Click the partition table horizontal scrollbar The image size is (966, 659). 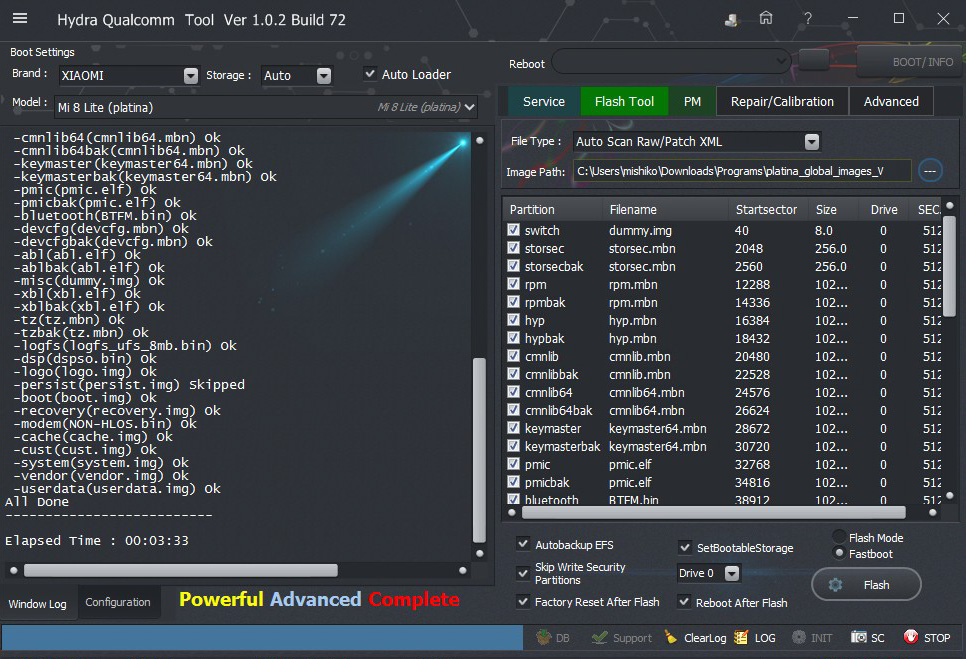(x=713, y=512)
